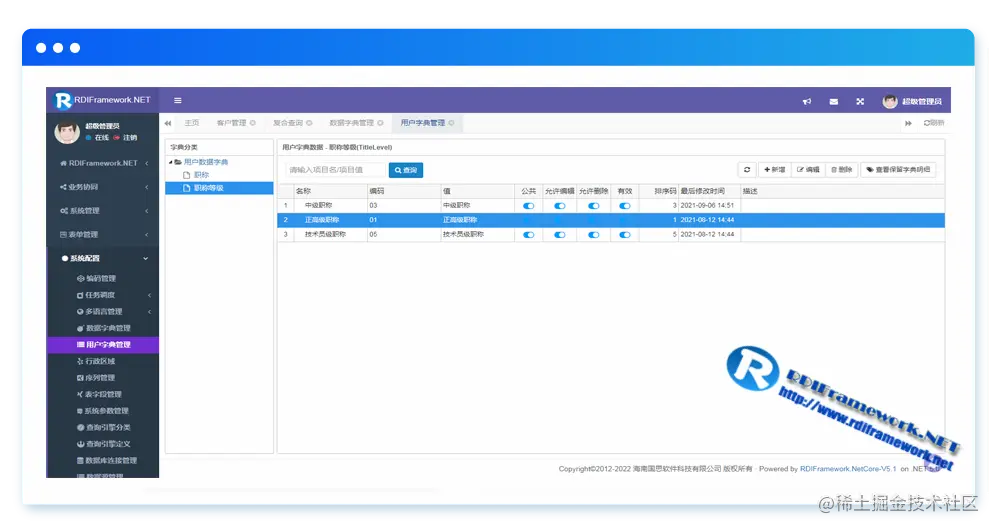
Task: Focus the 请输入项目名/项目值 search field
Action: click(335, 170)
